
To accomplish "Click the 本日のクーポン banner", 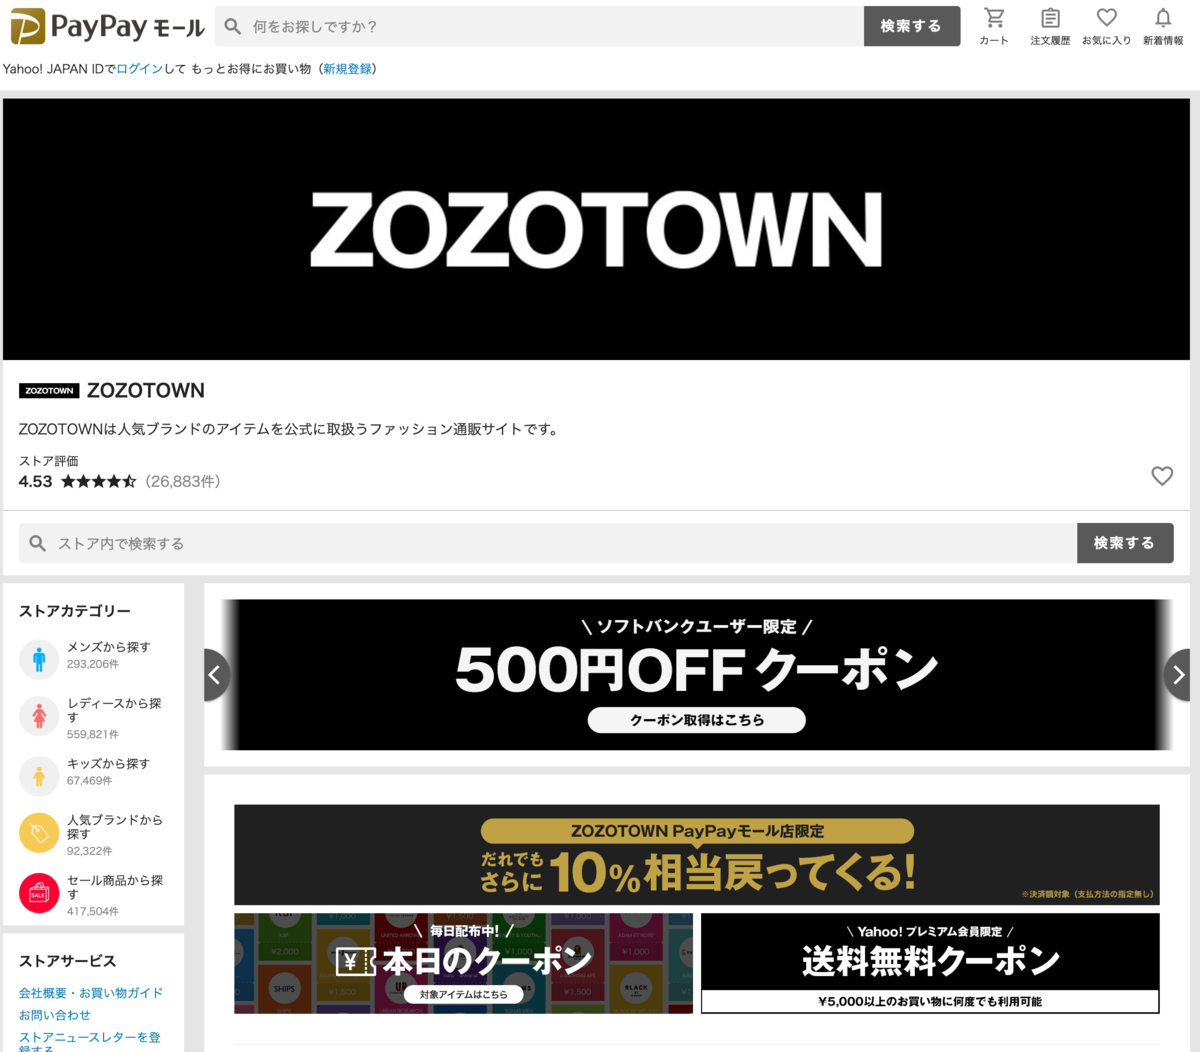I will click(463, 963).
